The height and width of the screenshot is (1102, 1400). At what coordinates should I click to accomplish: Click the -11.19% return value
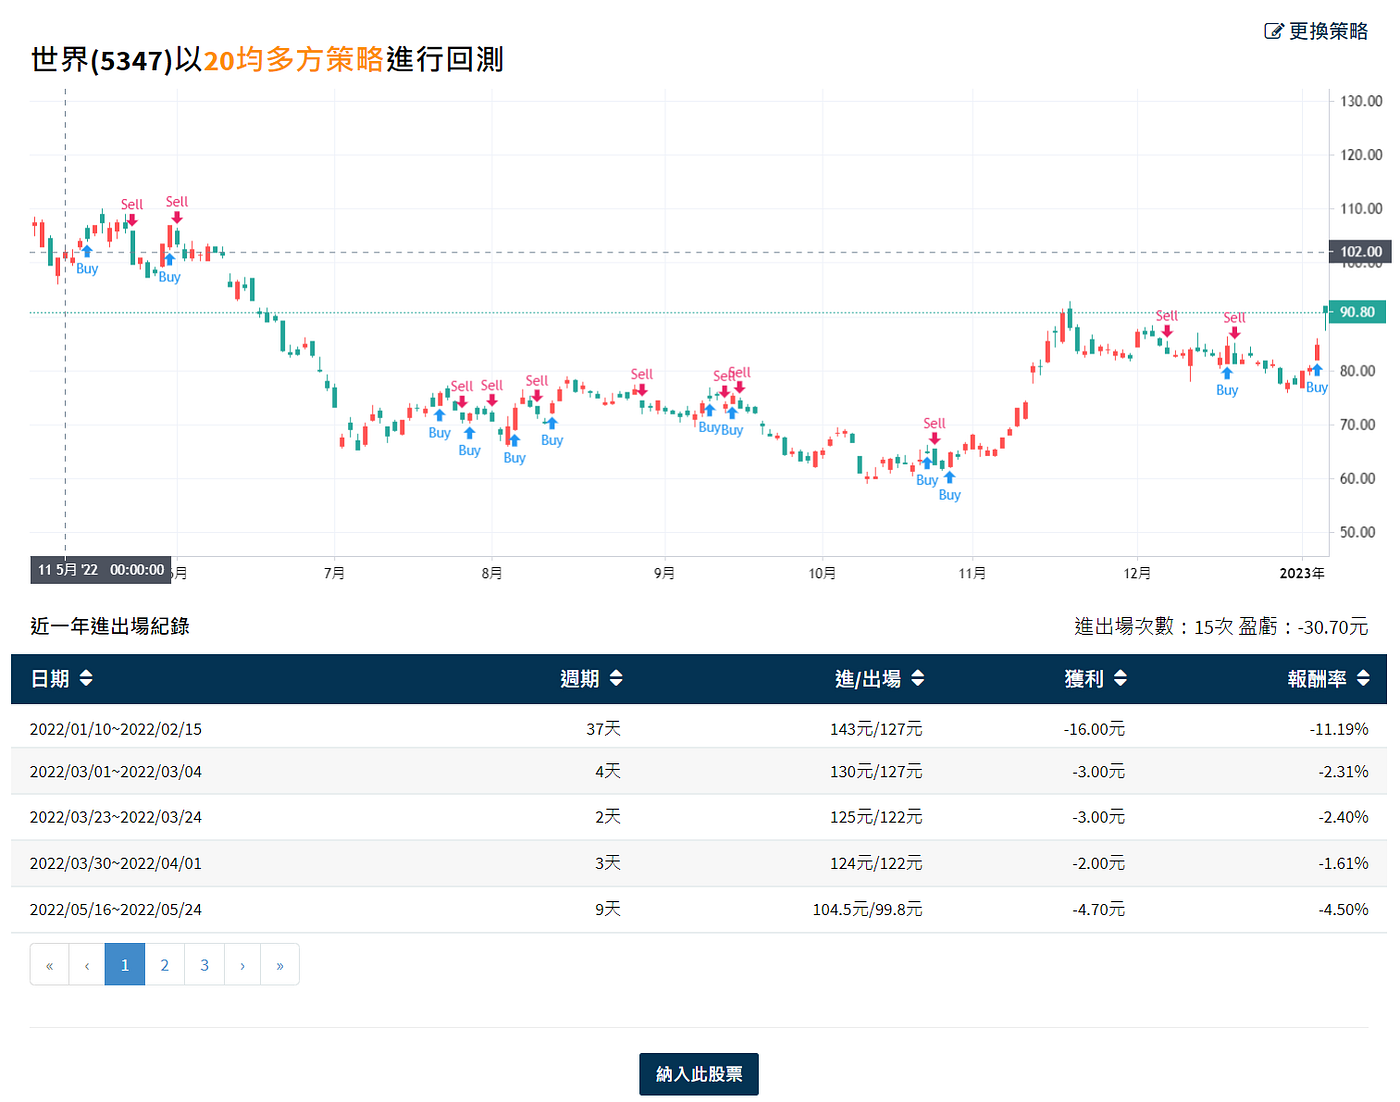1339,729
